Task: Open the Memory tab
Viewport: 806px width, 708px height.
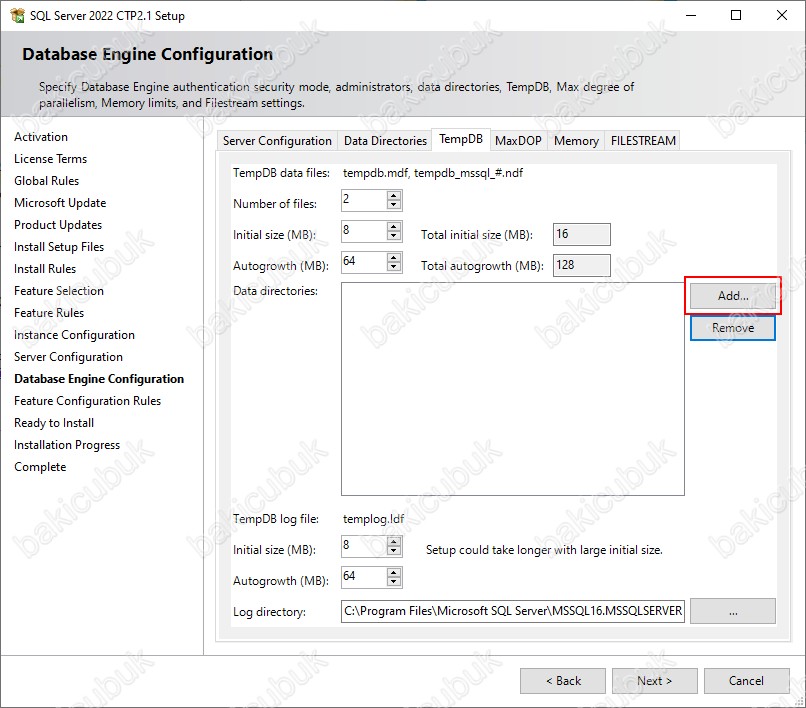Action: coord(576,141)
